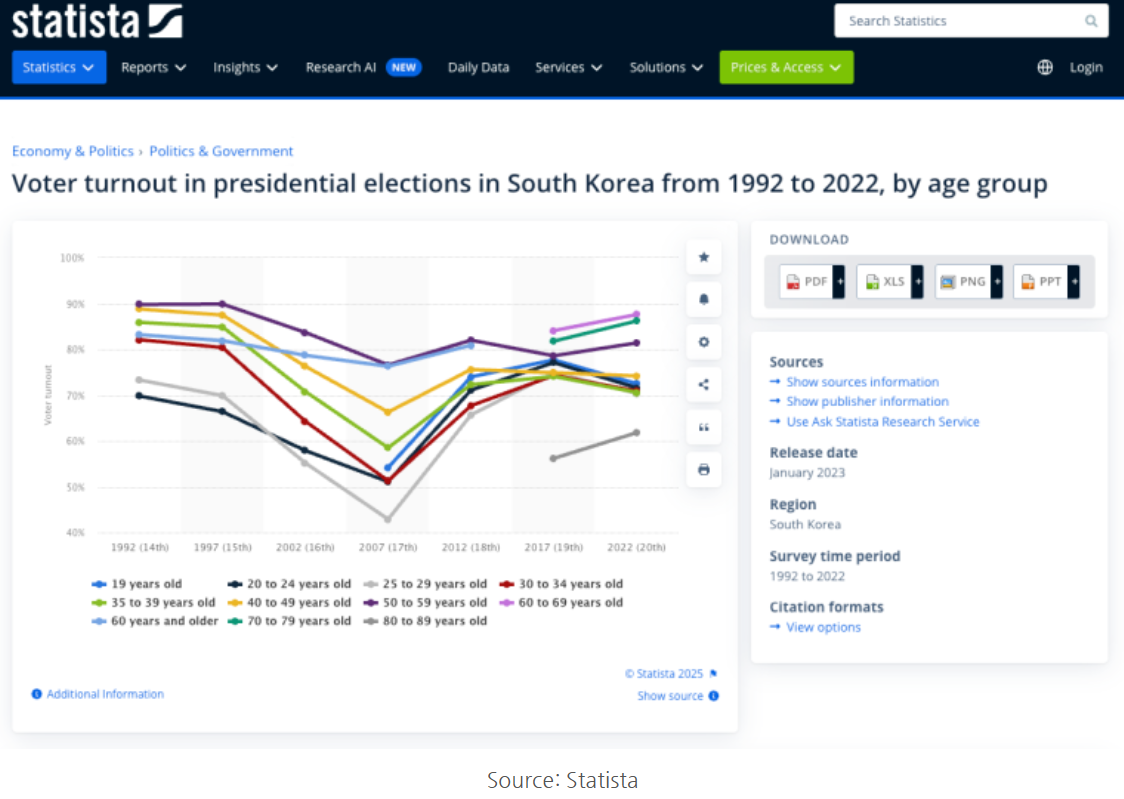Screen dimensions: 1124x799
Task: Click the Show sources information link
Action: tap(862, 382)
